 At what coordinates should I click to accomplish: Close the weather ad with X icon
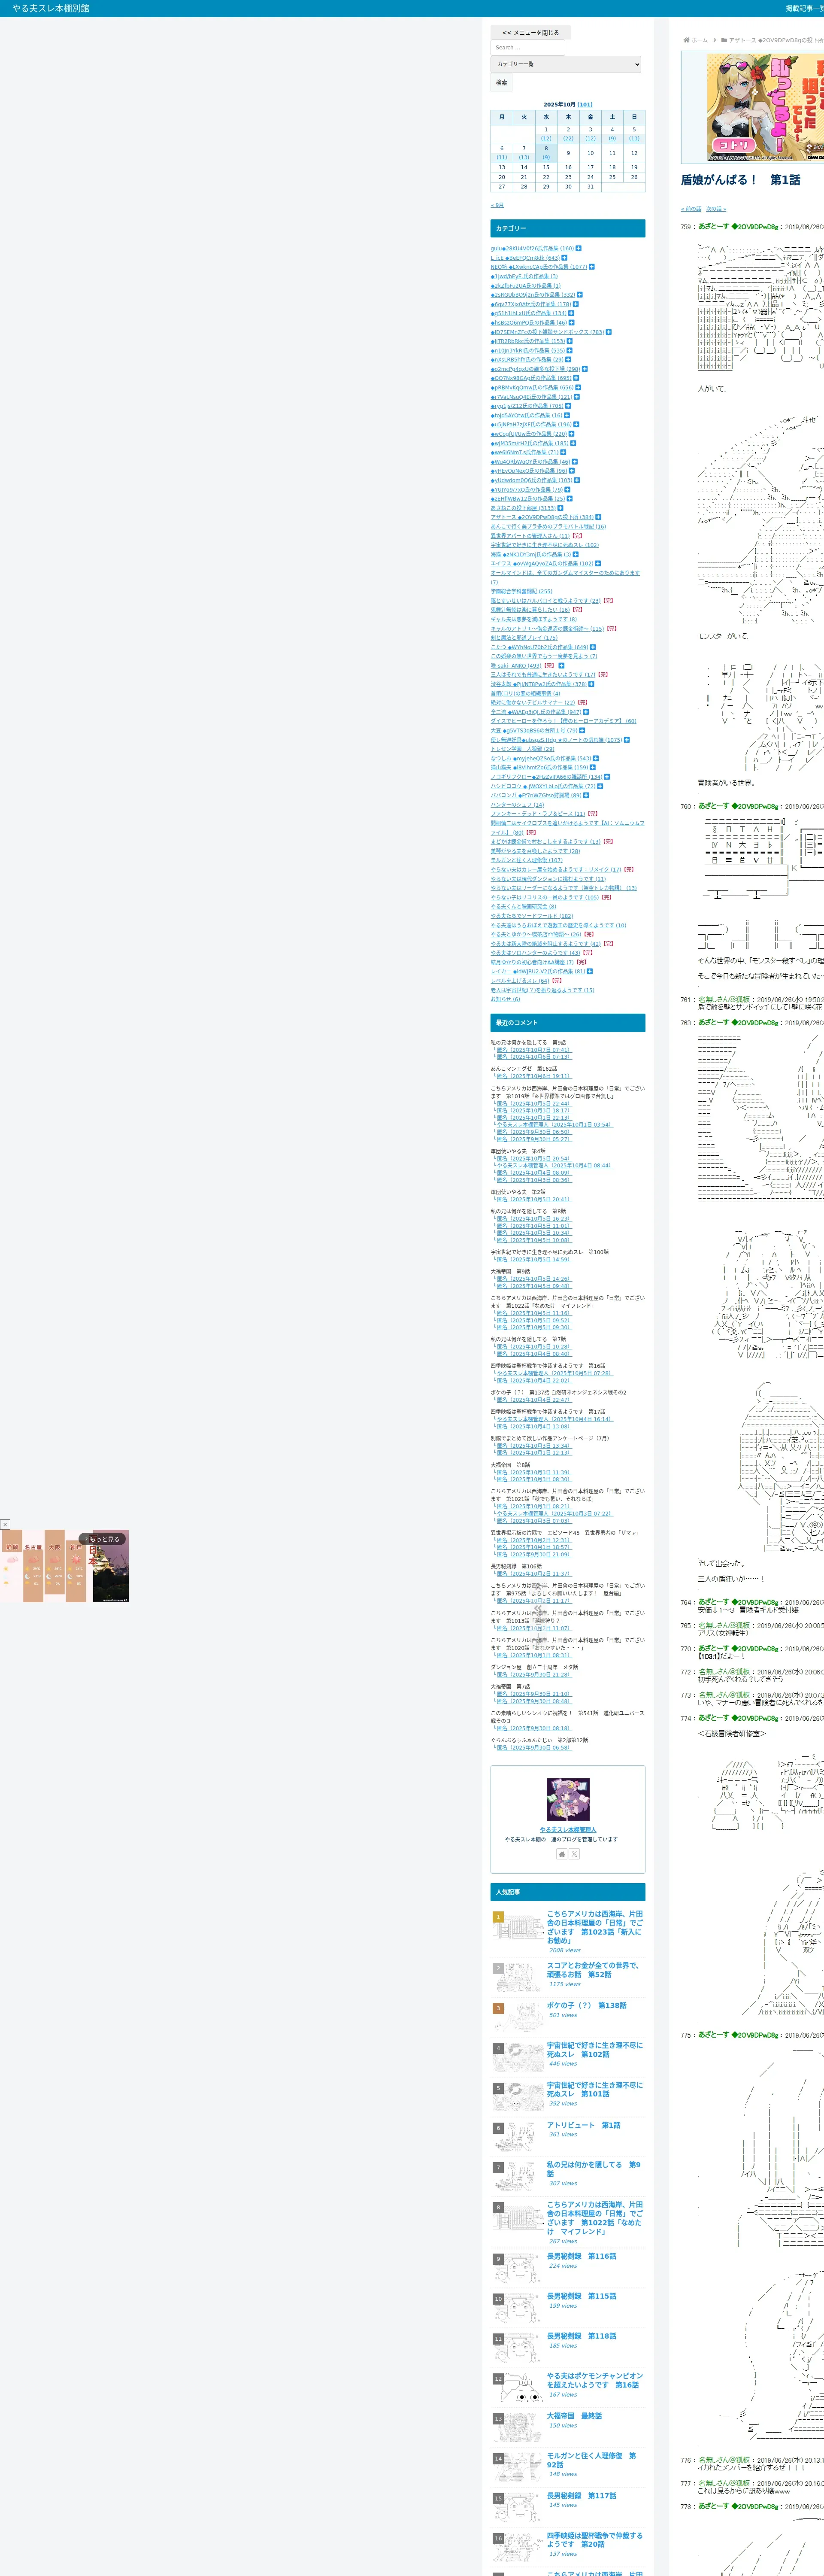pyautogui.click(x=5, y=1525)
